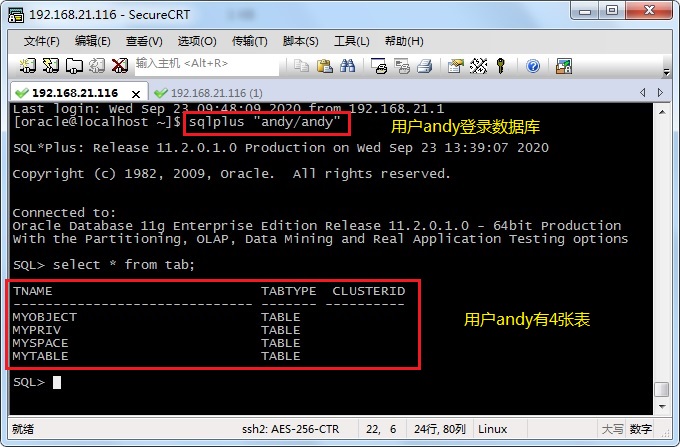The image size is (680, 447).
Task: Close the 192.168.21.116 tab with X
Action: click(x=136, y=94)
